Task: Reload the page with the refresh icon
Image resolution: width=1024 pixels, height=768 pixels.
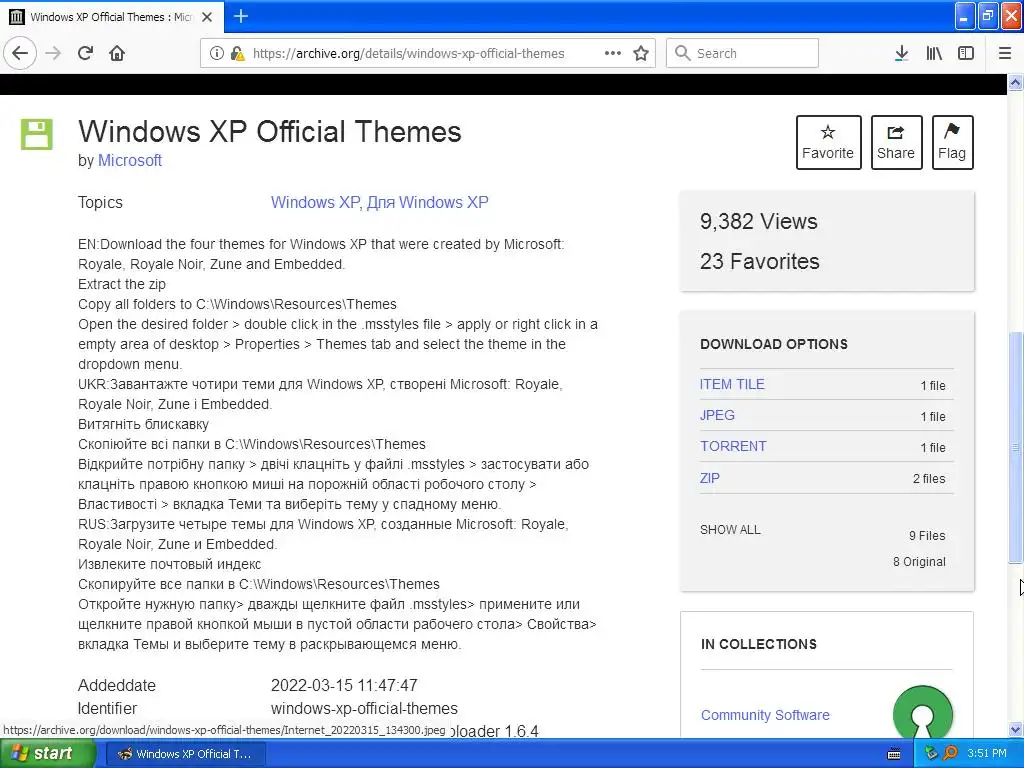Action: tap(86, 53)
